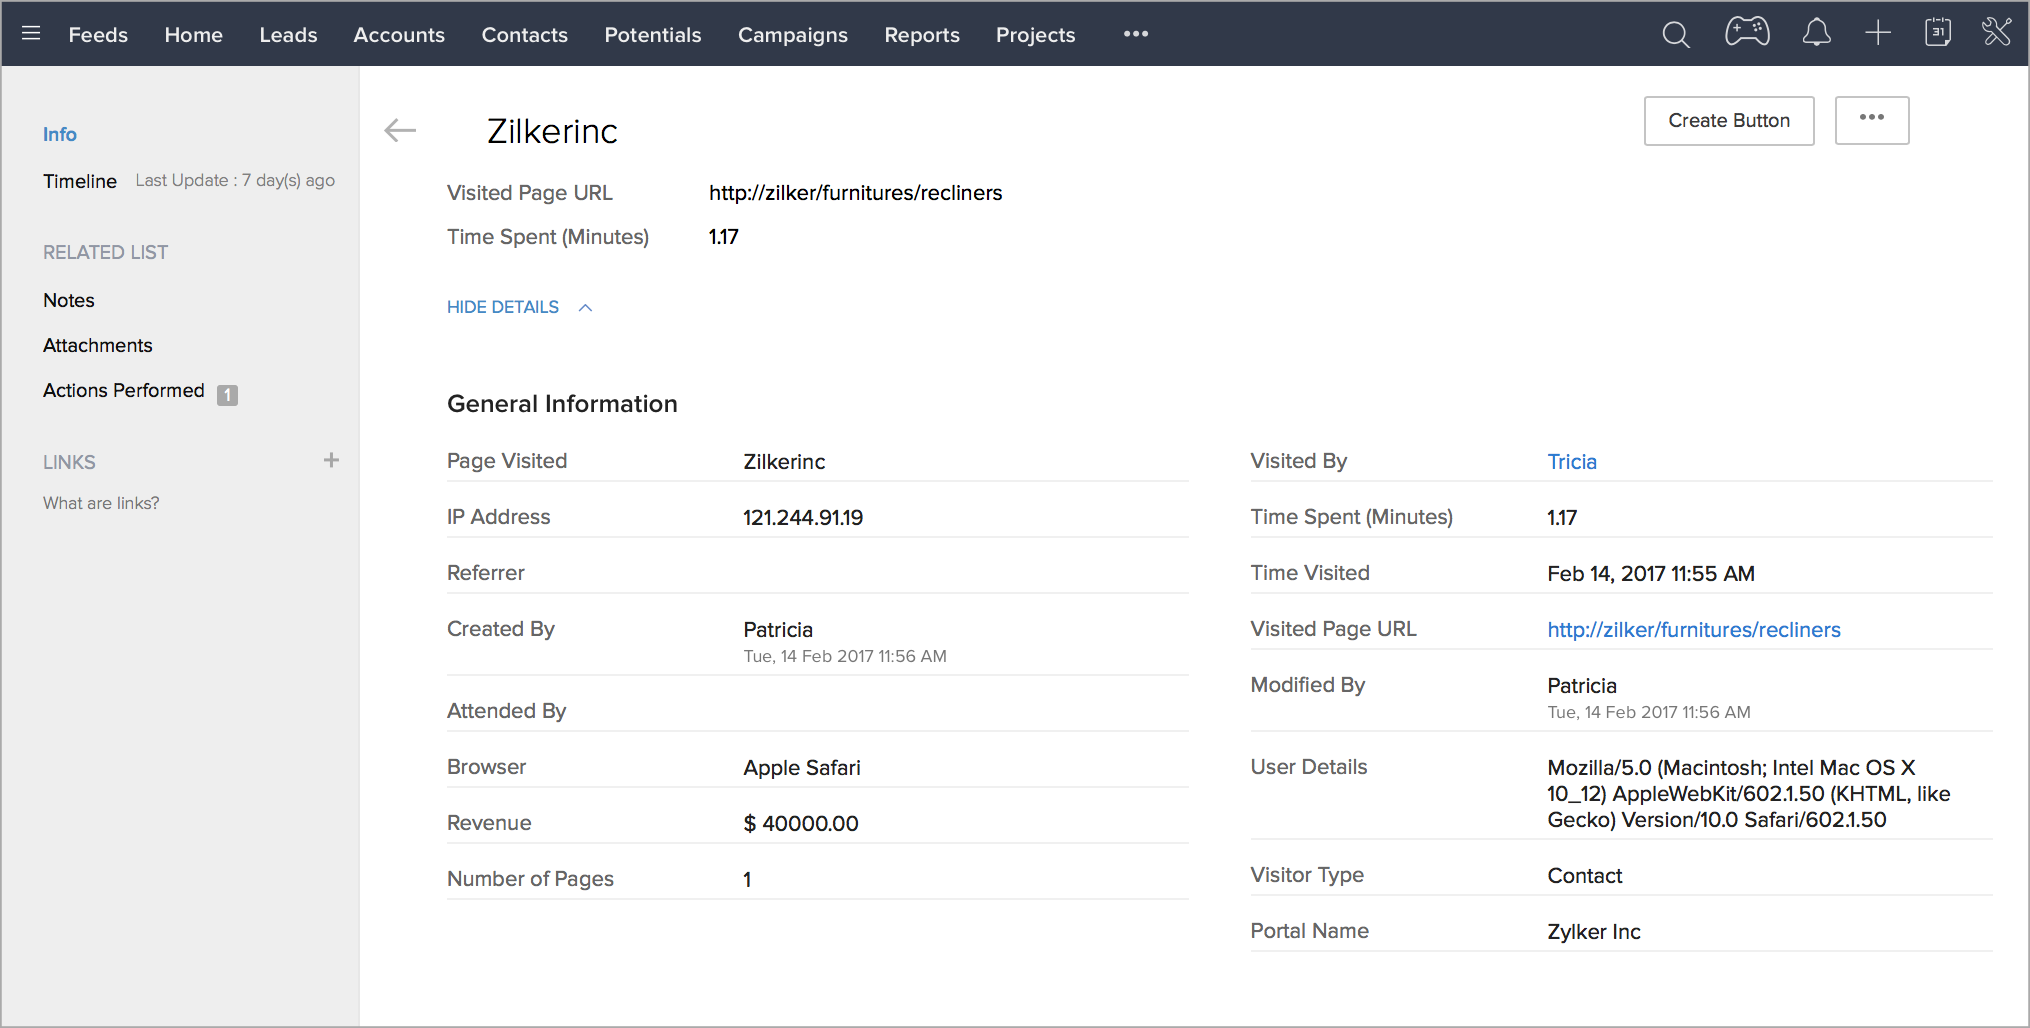
Task: Click the Visitor Type value Contact
Action: 1585,876
